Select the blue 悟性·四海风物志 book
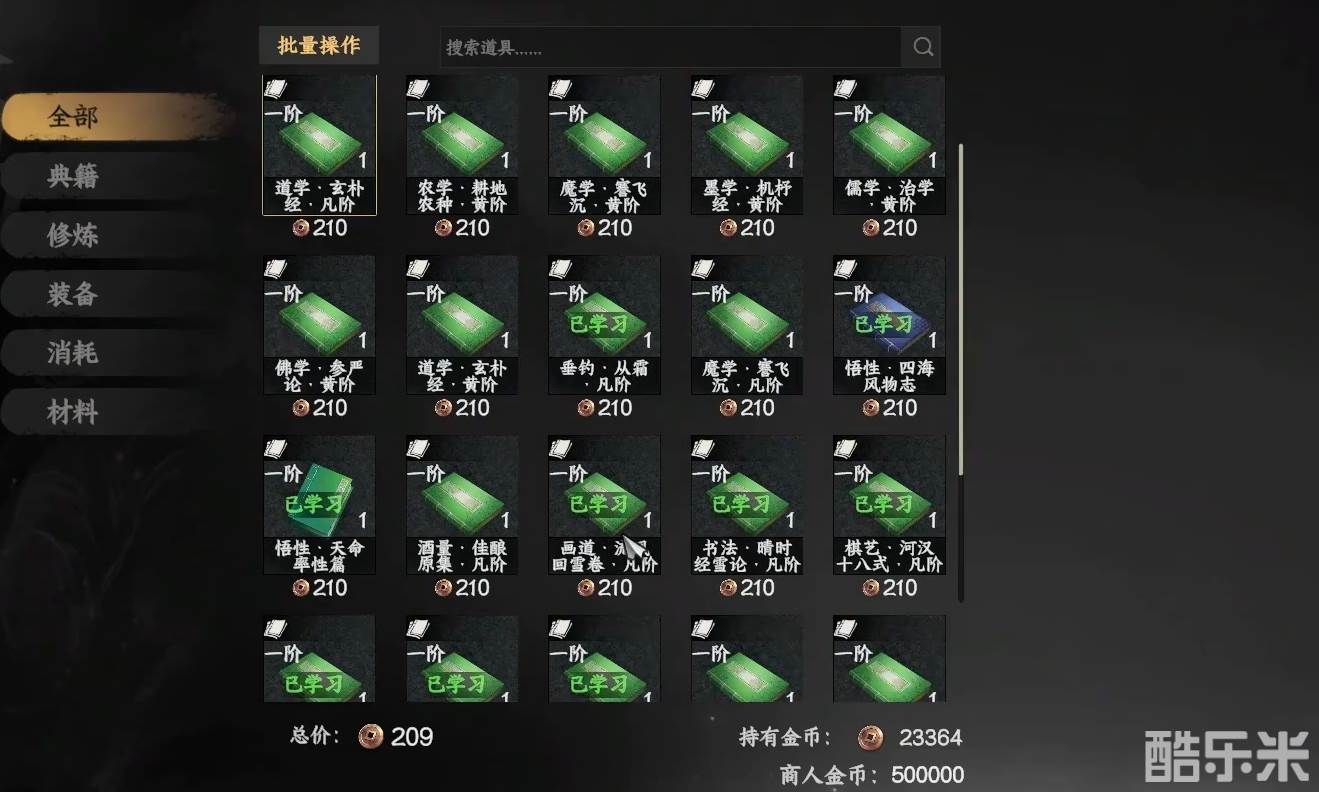This screenshot has width=1319, height=792. [889, 325]
